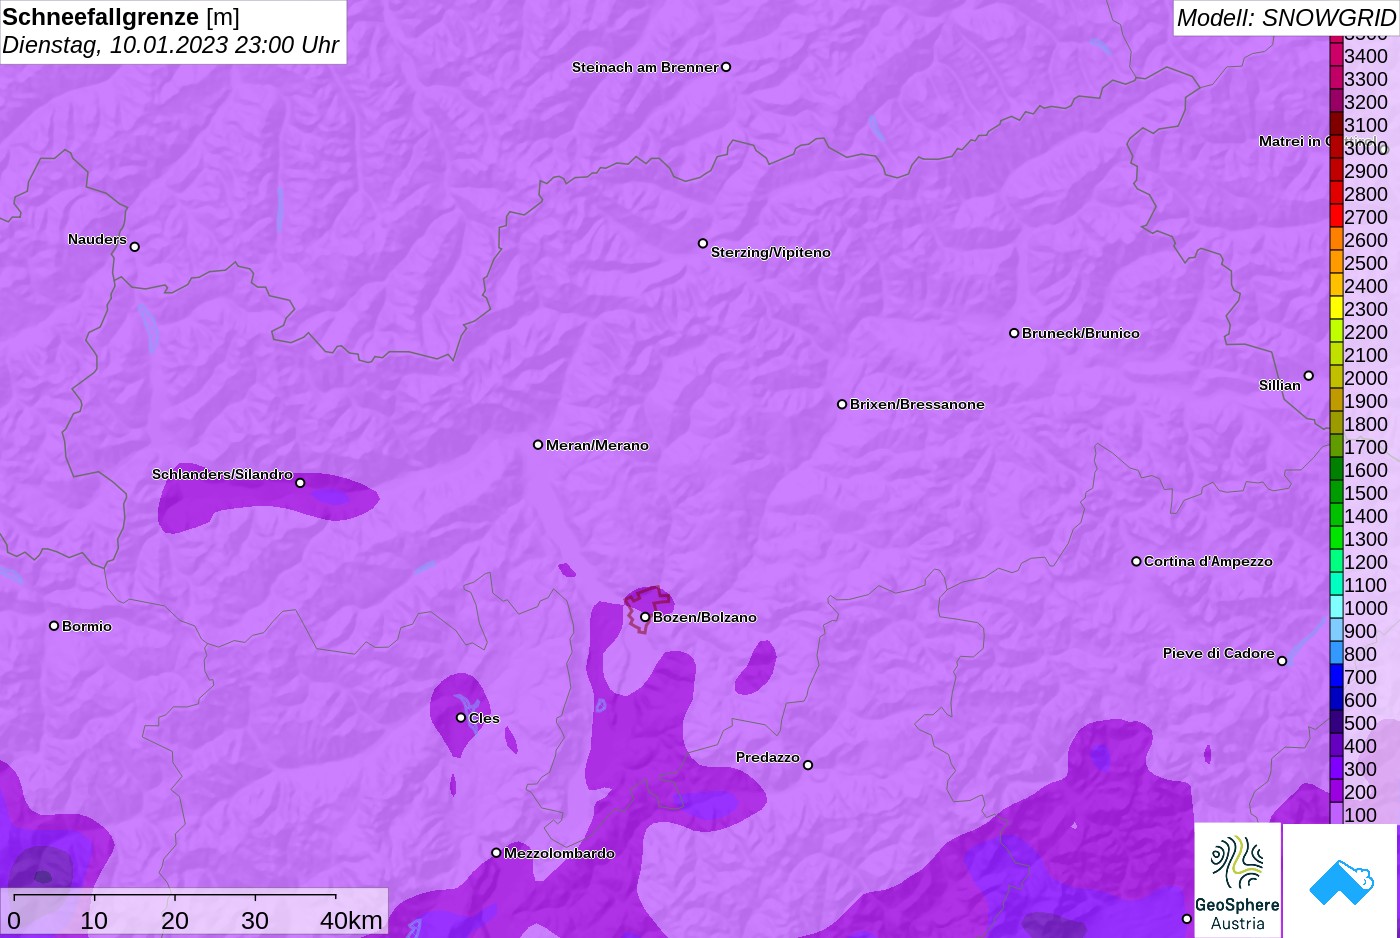
Task: Select the 2300 m yellow legend swatch
Action: (x=1336, y=308)
